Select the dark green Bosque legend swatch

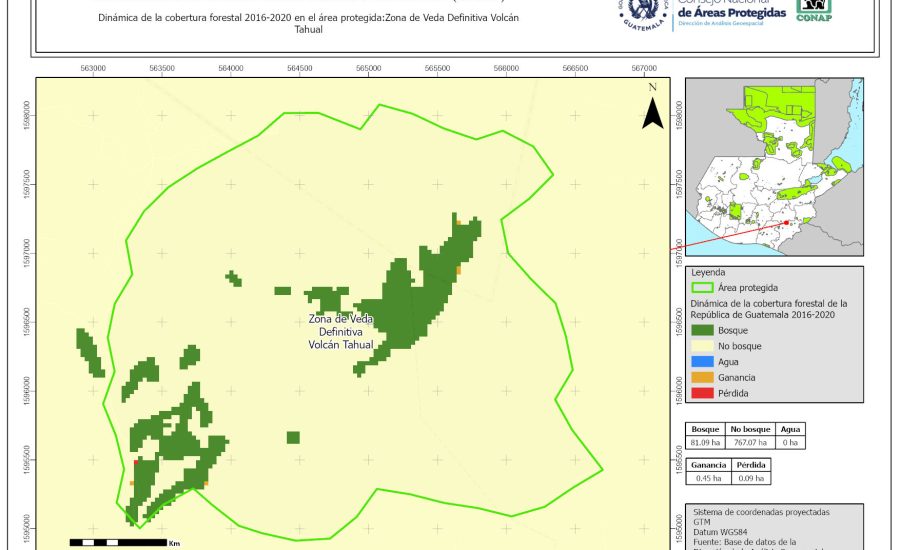click(703, 329)
